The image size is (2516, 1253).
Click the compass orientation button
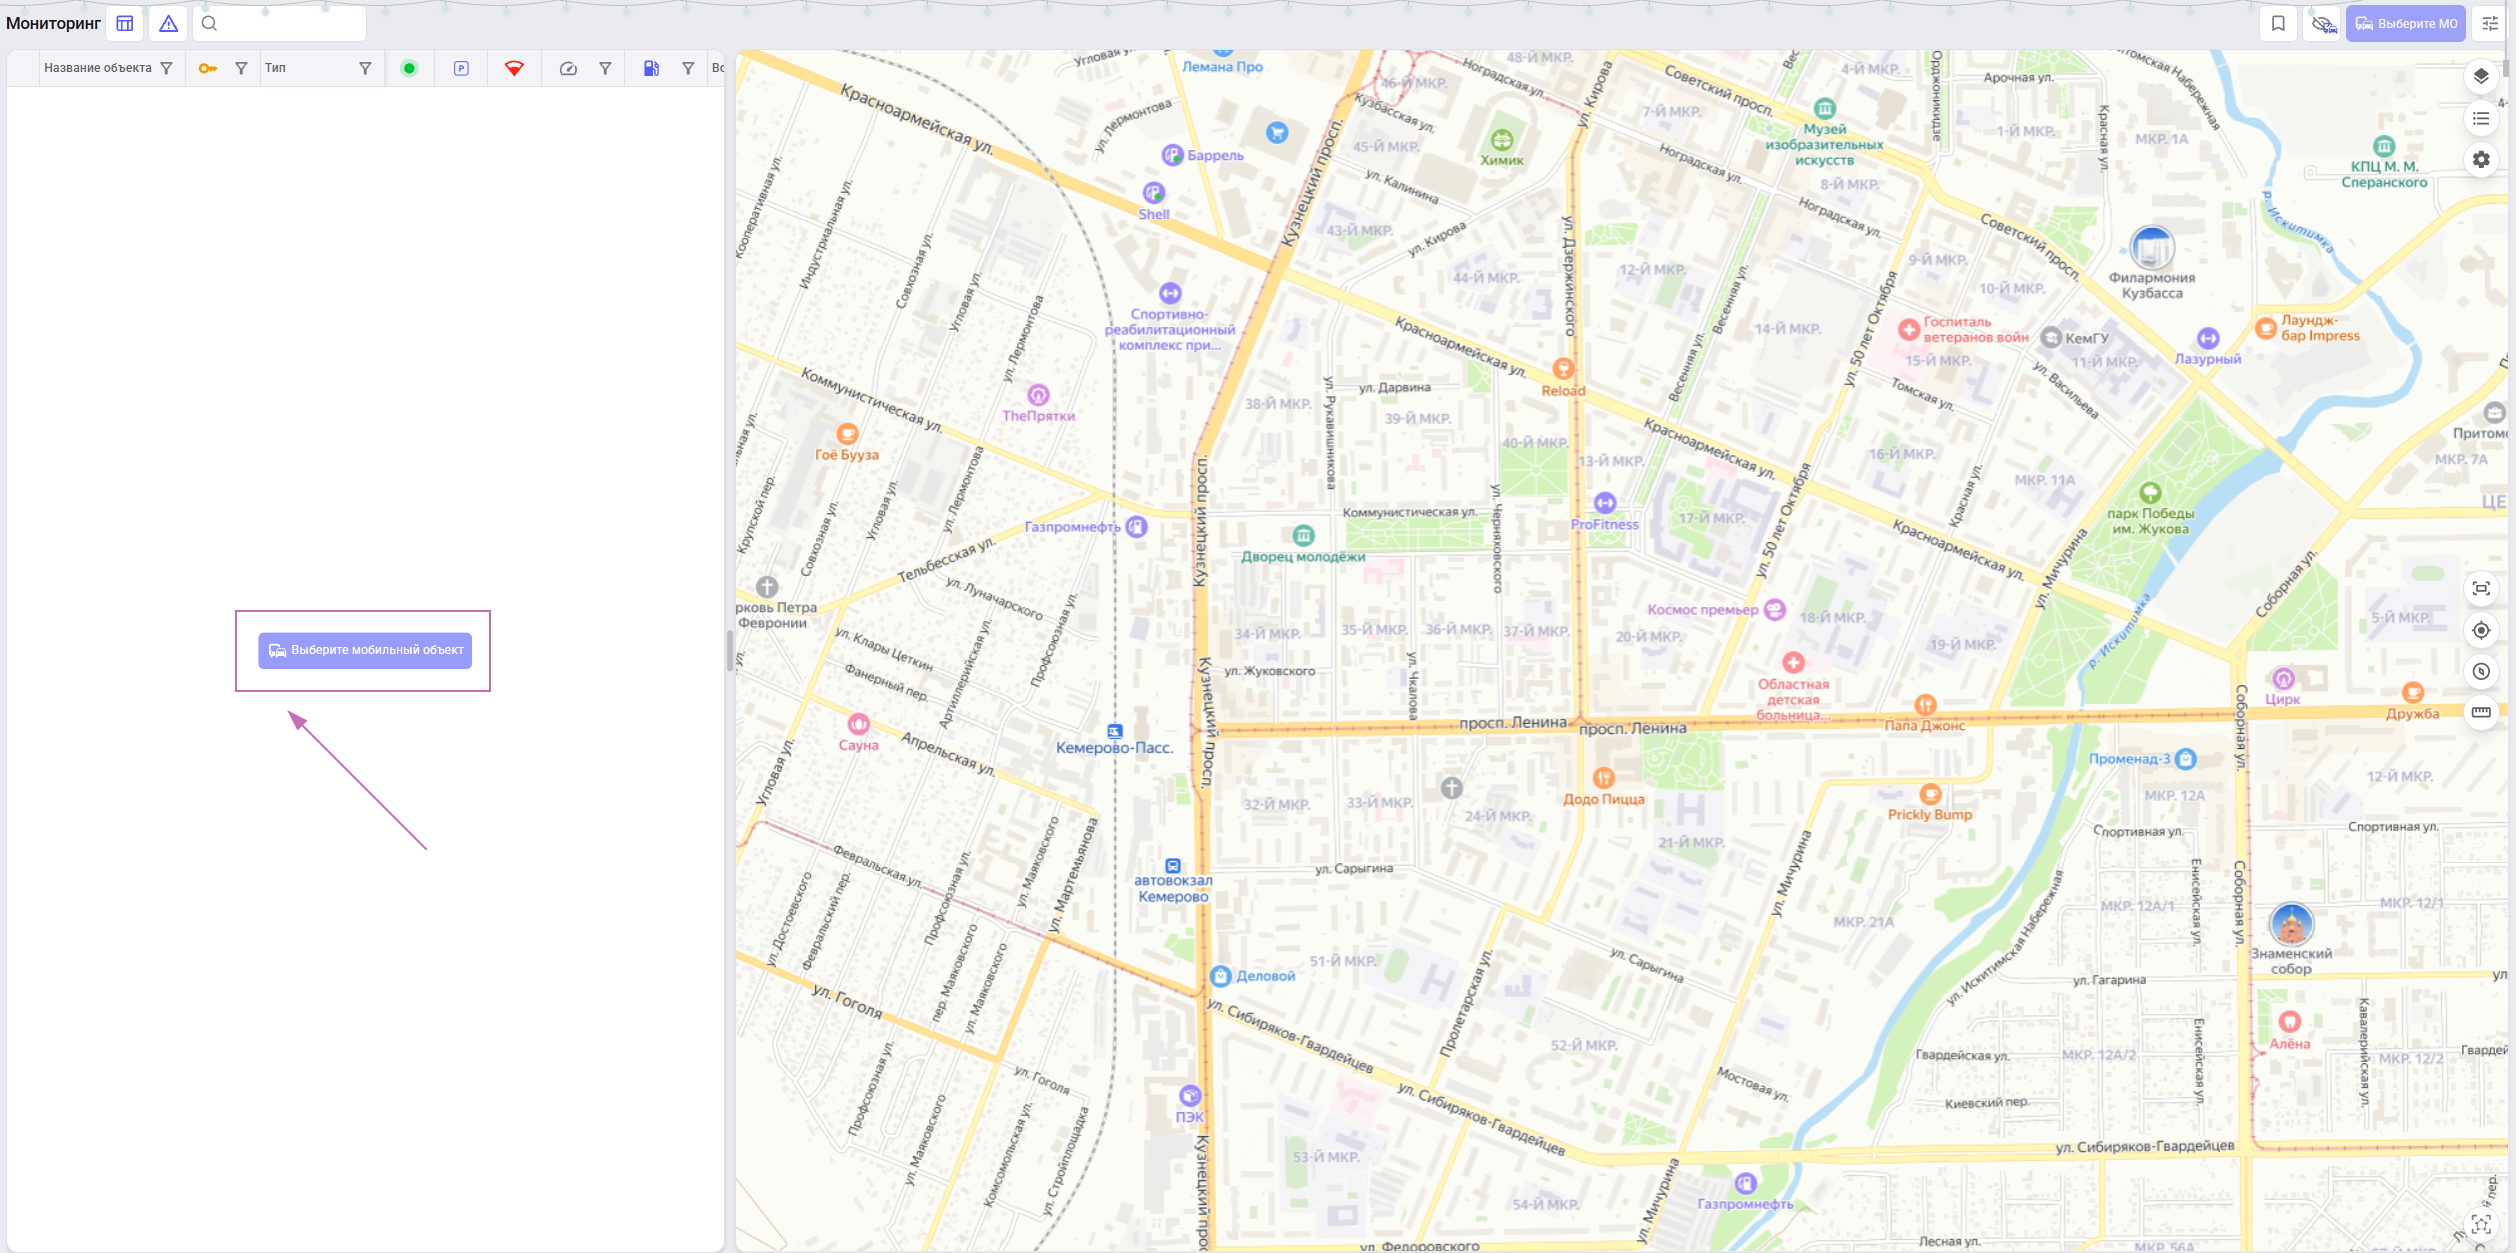pyautogui.click(x=2481, y=672)
